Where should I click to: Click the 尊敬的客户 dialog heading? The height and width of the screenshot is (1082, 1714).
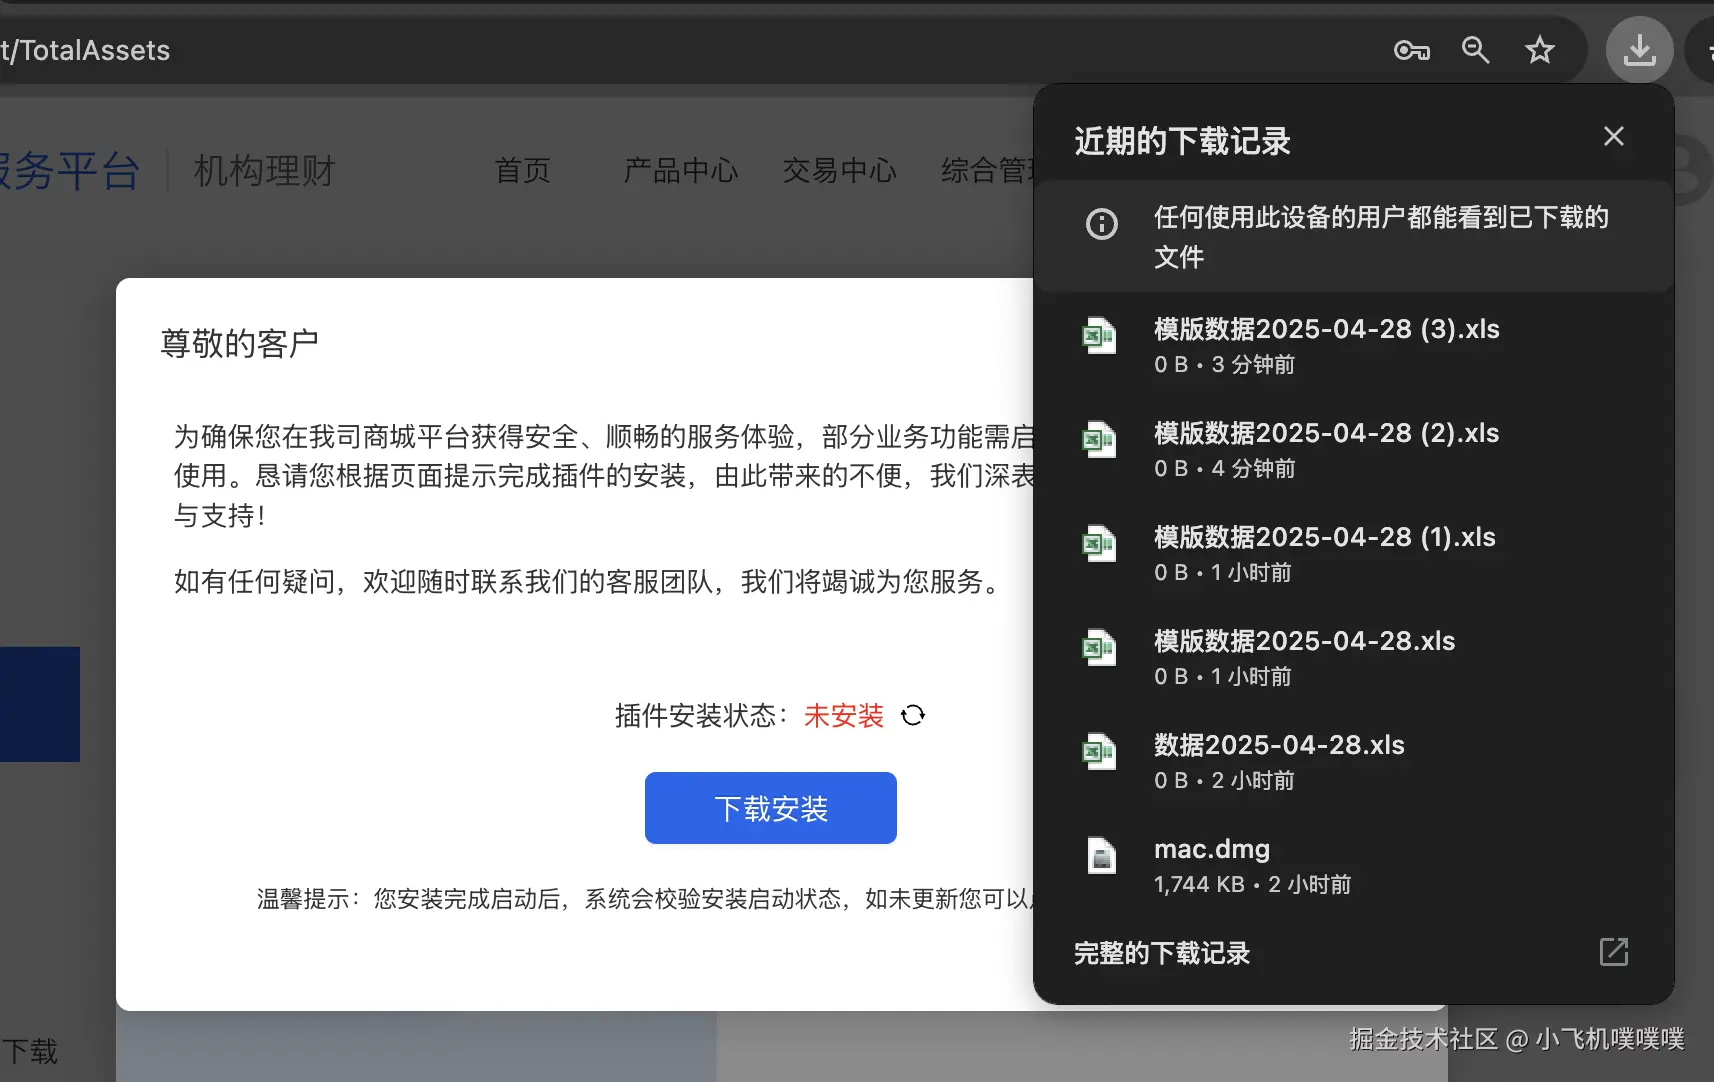tap(239, 343)
